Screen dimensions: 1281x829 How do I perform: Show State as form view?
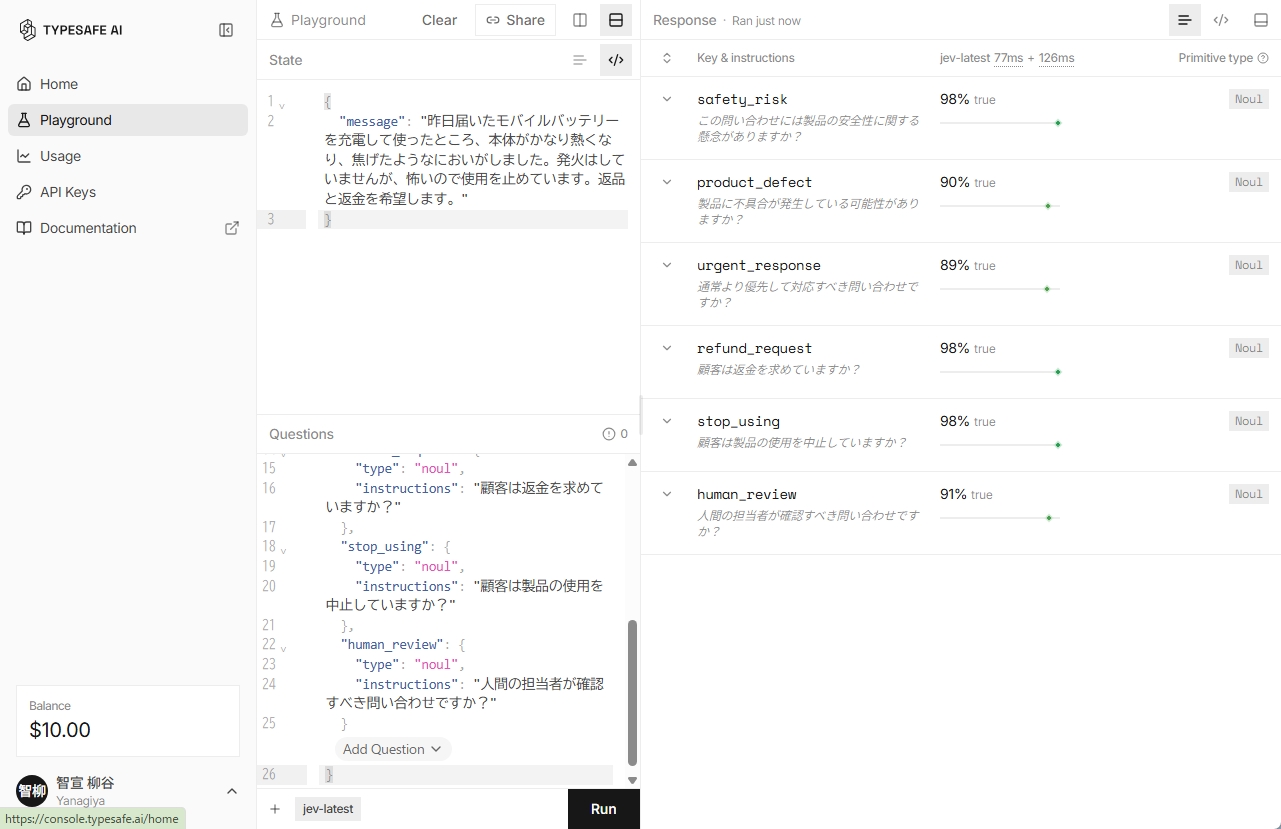pyautogui.click(x=580, y=60)
